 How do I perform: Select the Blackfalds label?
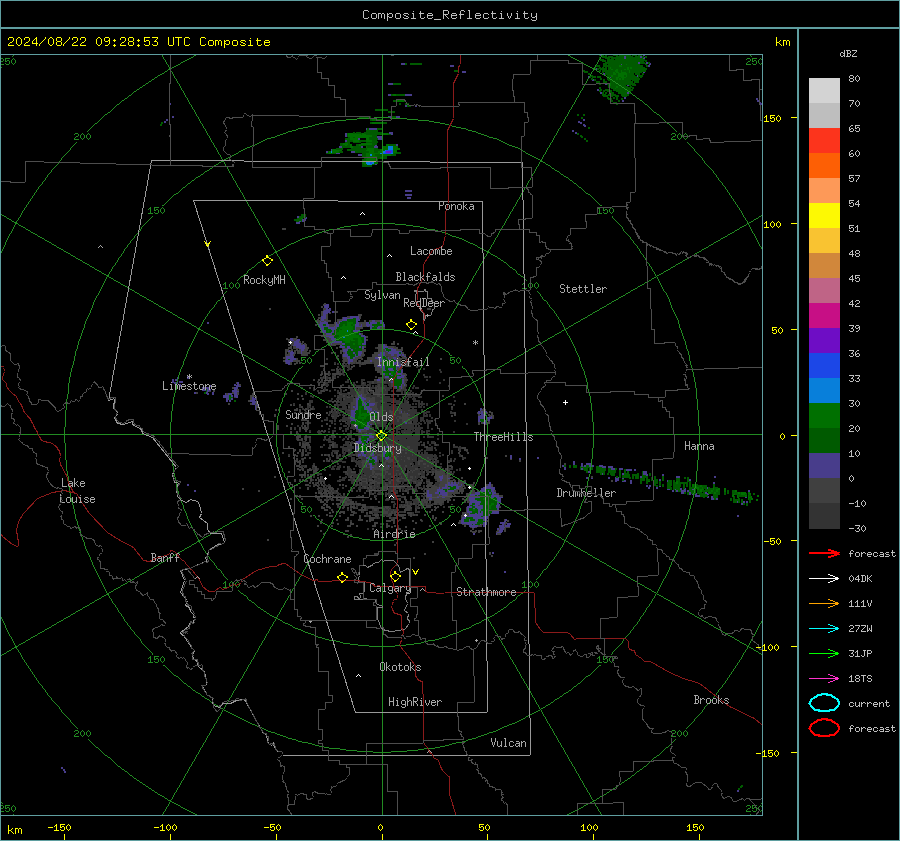point(425,277)
